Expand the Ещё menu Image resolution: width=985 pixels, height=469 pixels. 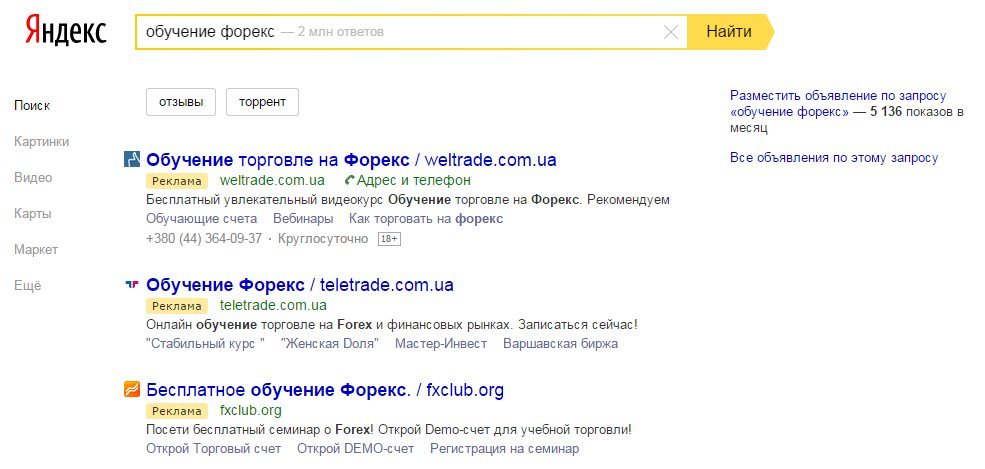28,286
